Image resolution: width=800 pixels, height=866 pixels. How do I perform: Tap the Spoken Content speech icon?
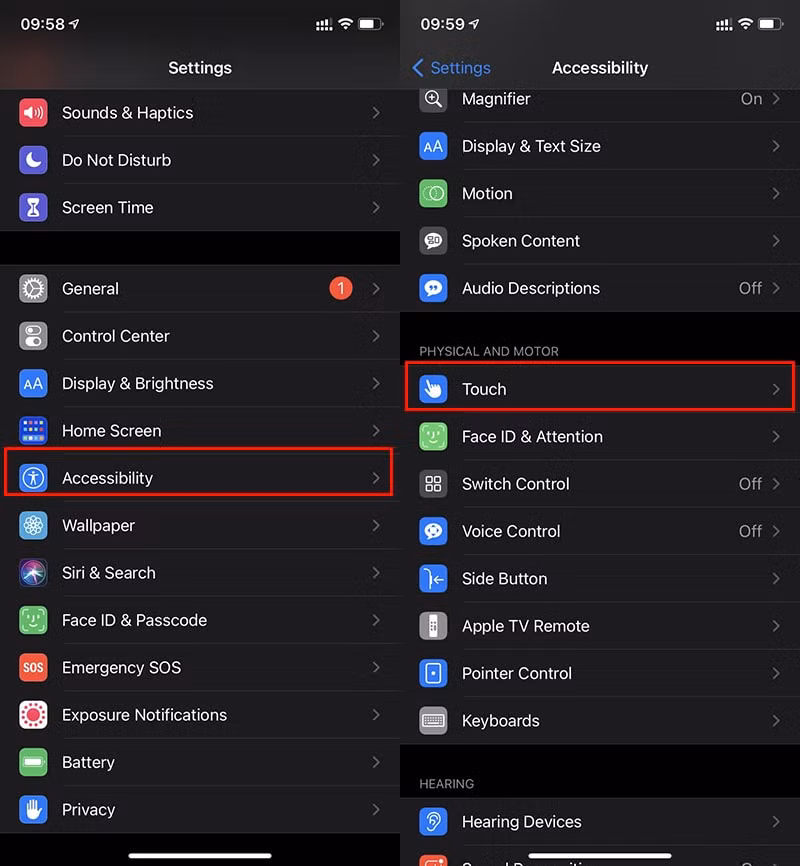433,241
